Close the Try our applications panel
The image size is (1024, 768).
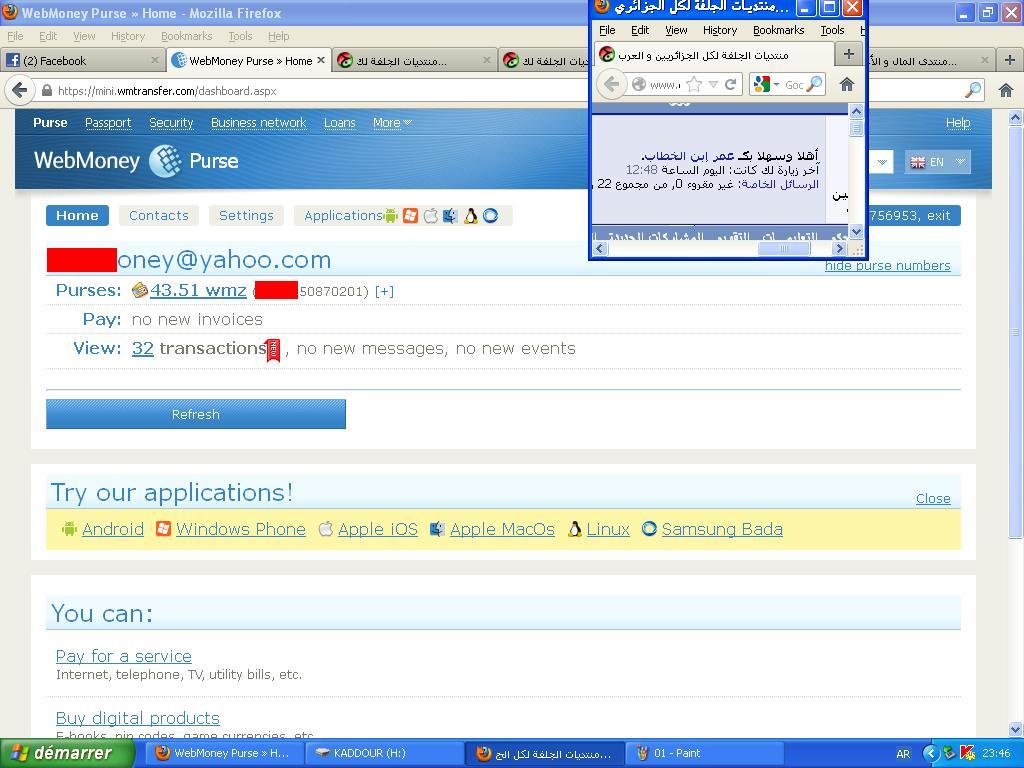pos(933,498)
